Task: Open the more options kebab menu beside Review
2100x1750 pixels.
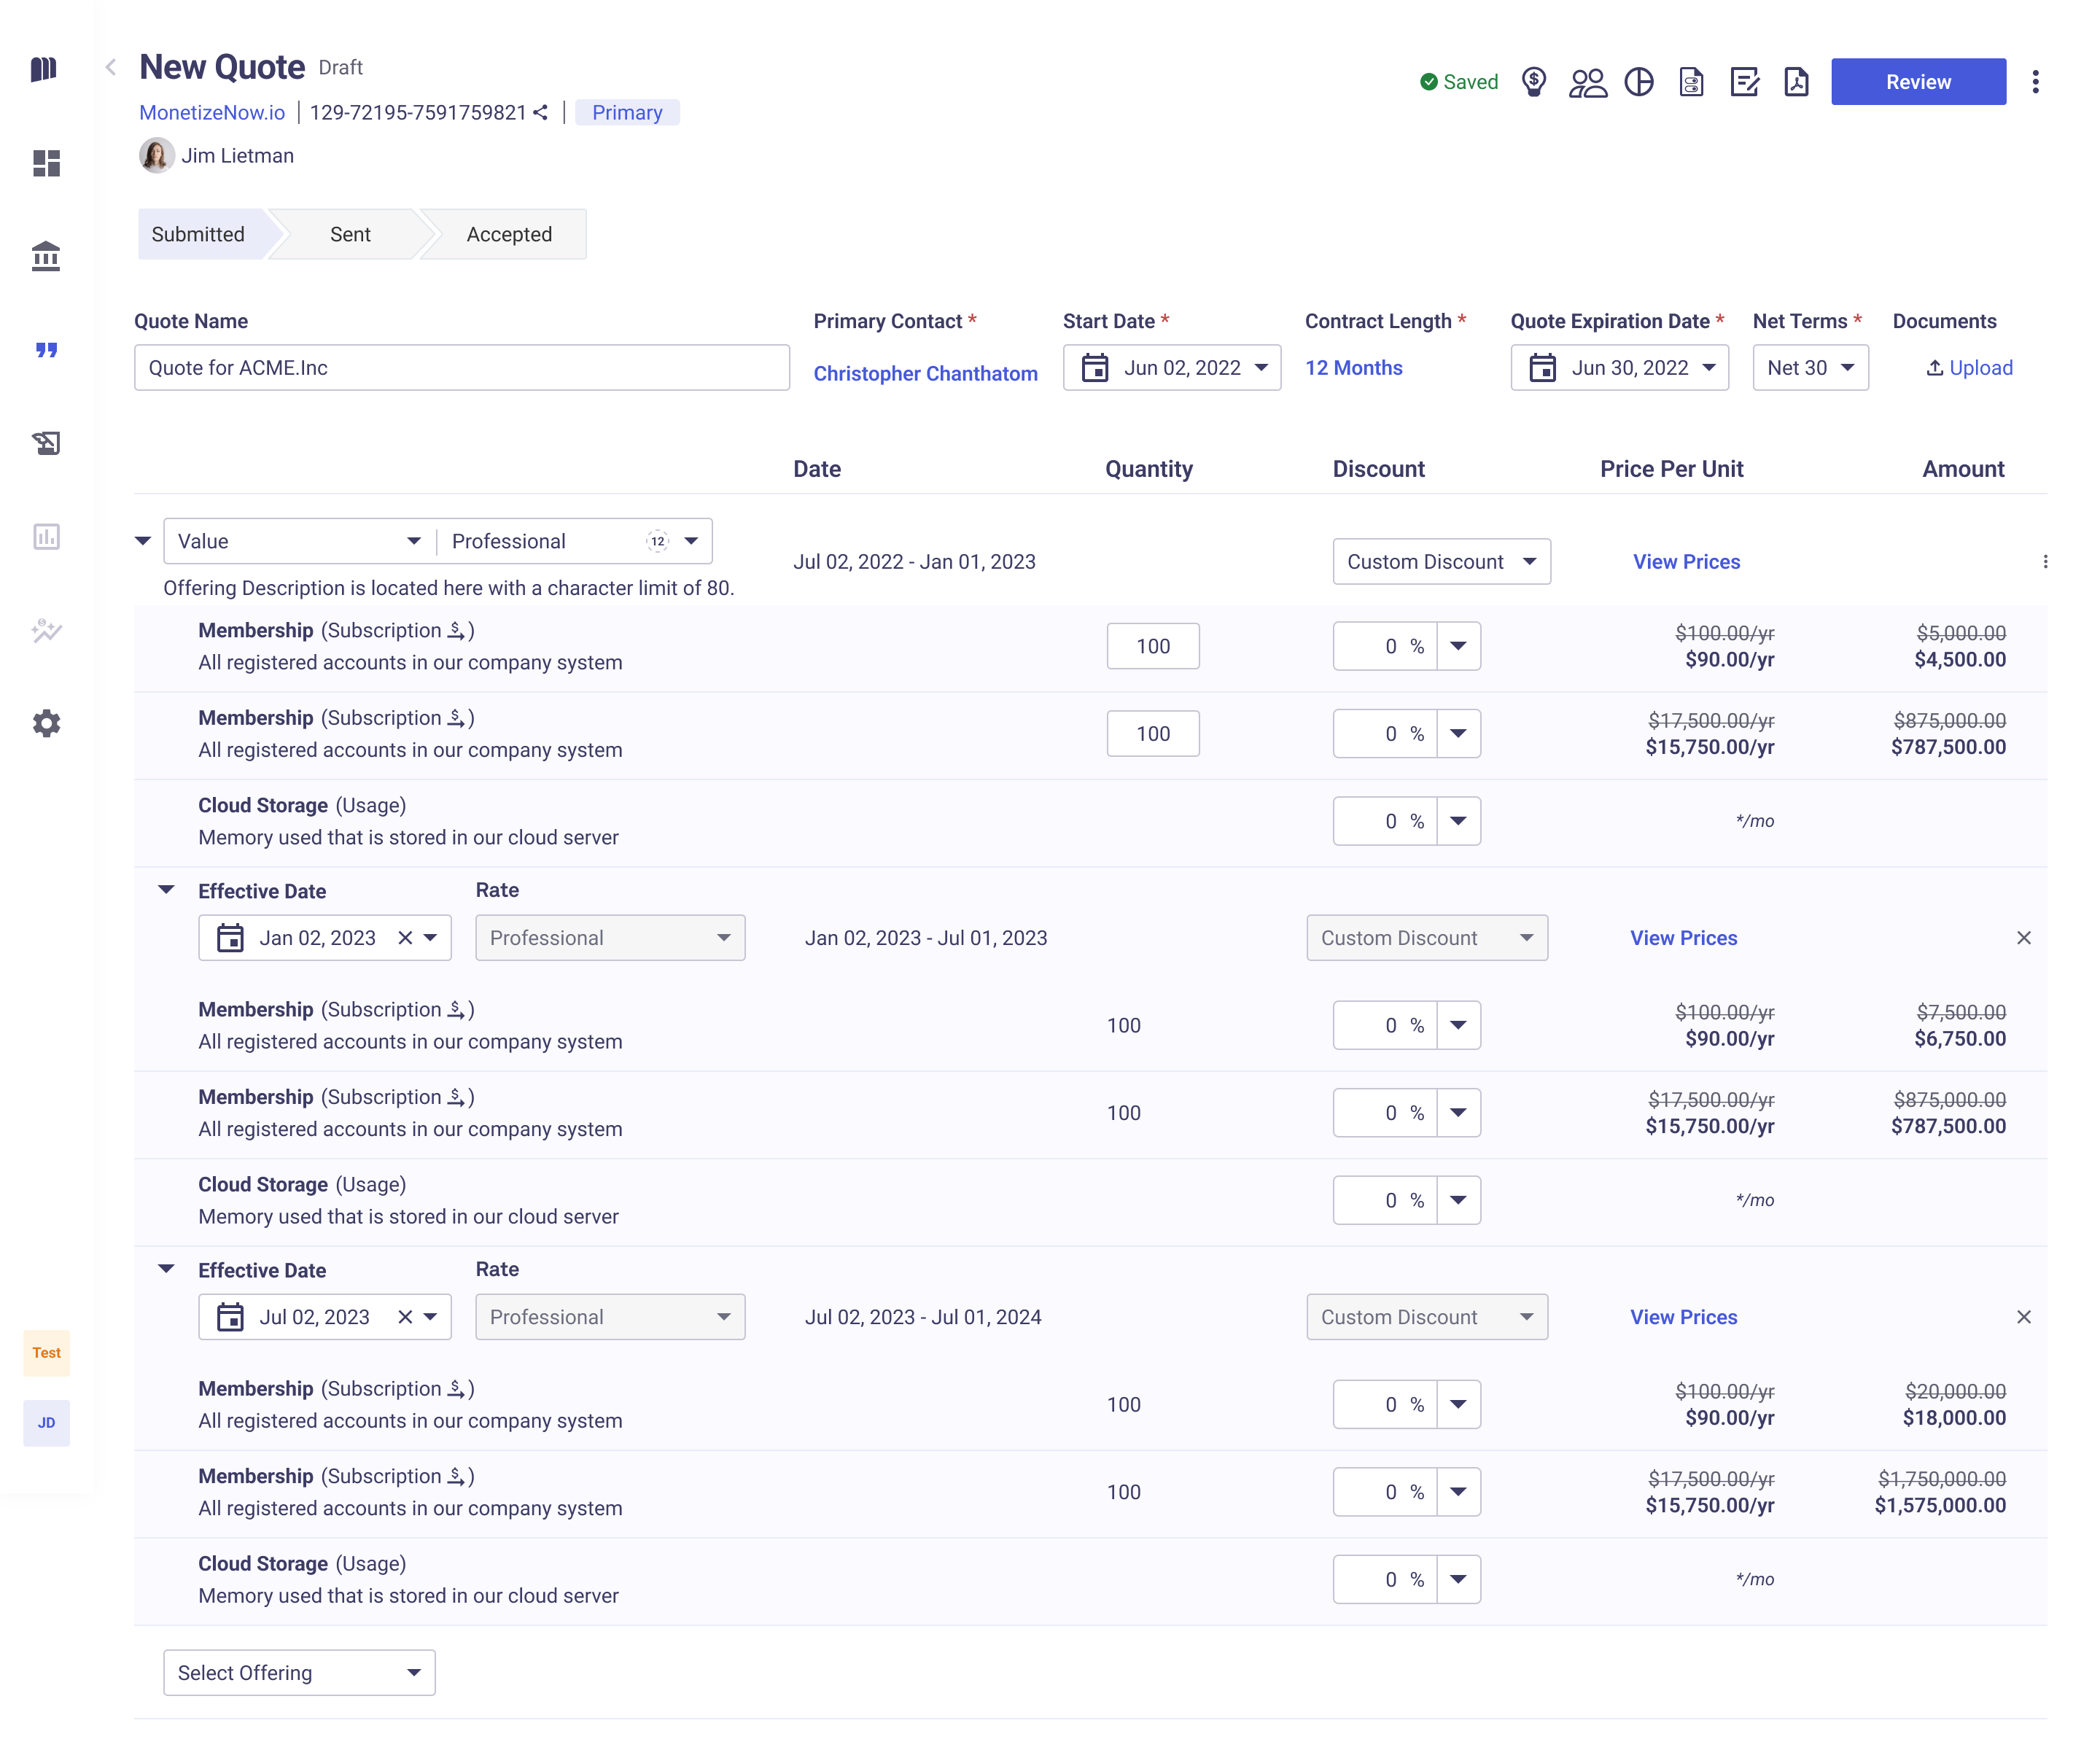Action: tap(2035, 82)
